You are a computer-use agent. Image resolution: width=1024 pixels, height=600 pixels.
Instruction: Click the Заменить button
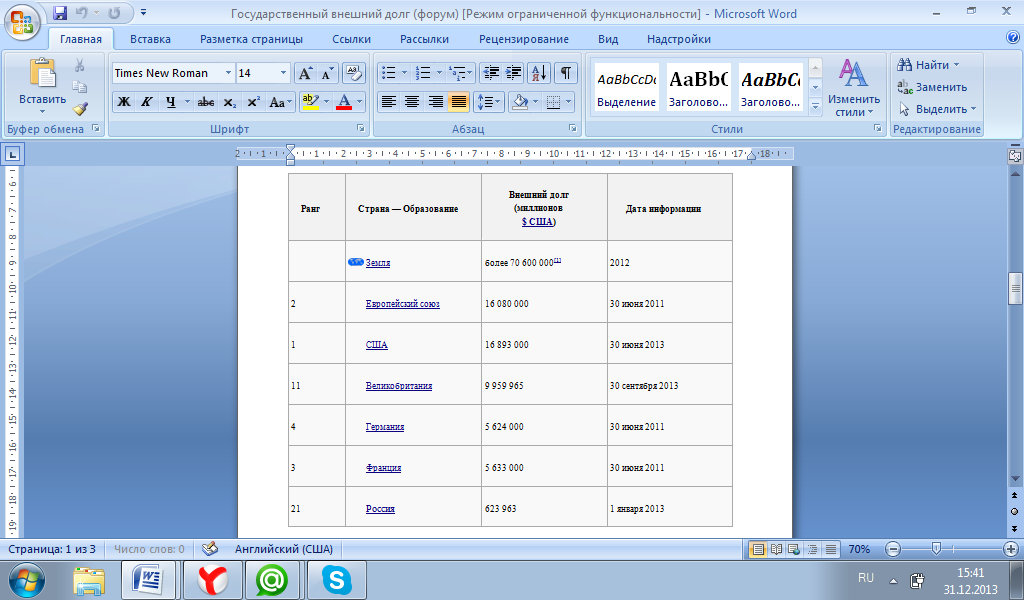(x=933, y=87)
